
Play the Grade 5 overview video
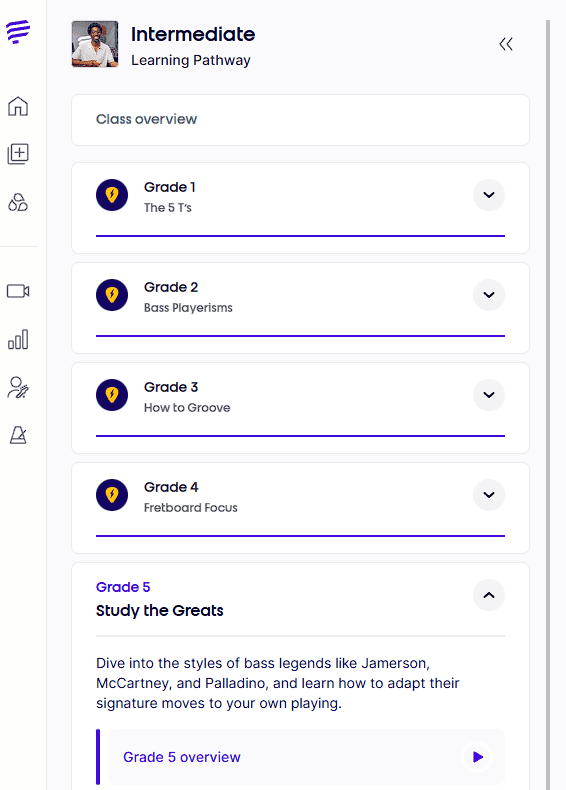(477, 757)
